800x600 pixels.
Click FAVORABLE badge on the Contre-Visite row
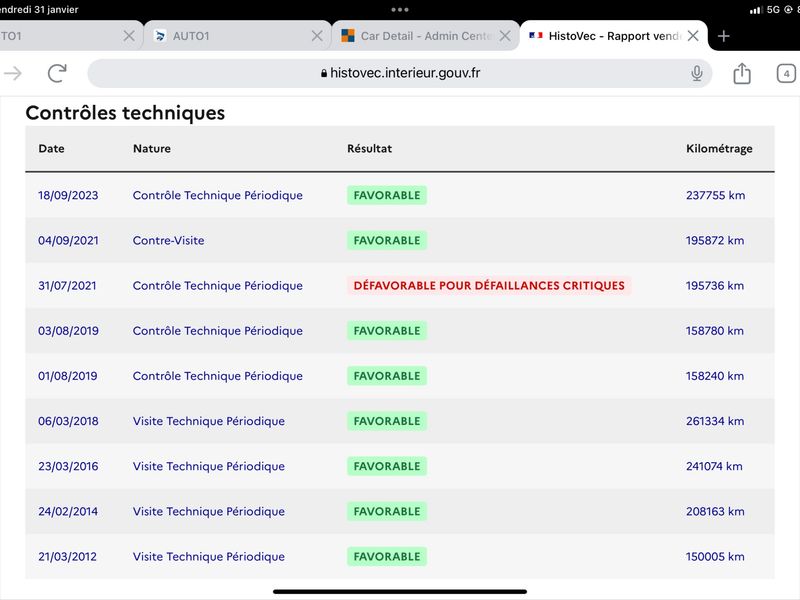(387, 240)
